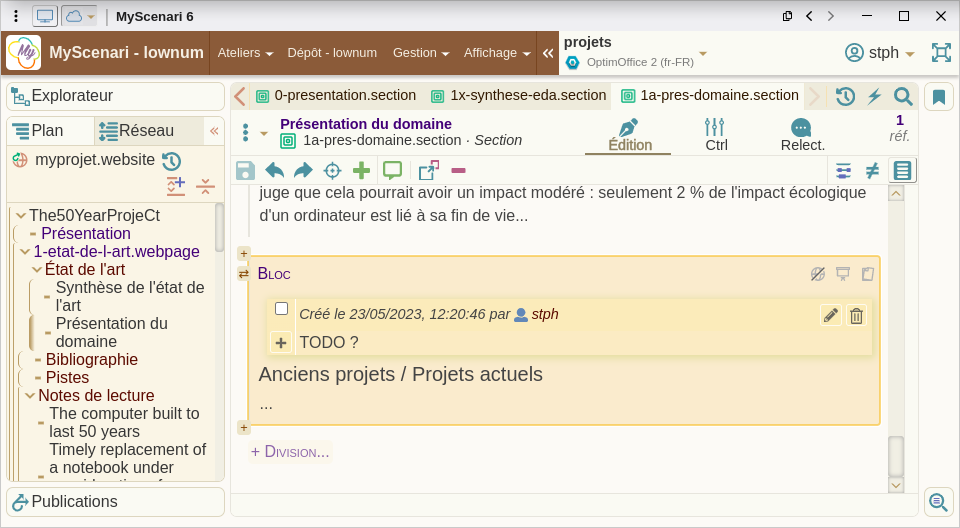Select Bibliographie in the plan tree
The height and width of the screenshot is (528, 960).
click(91, 360)
